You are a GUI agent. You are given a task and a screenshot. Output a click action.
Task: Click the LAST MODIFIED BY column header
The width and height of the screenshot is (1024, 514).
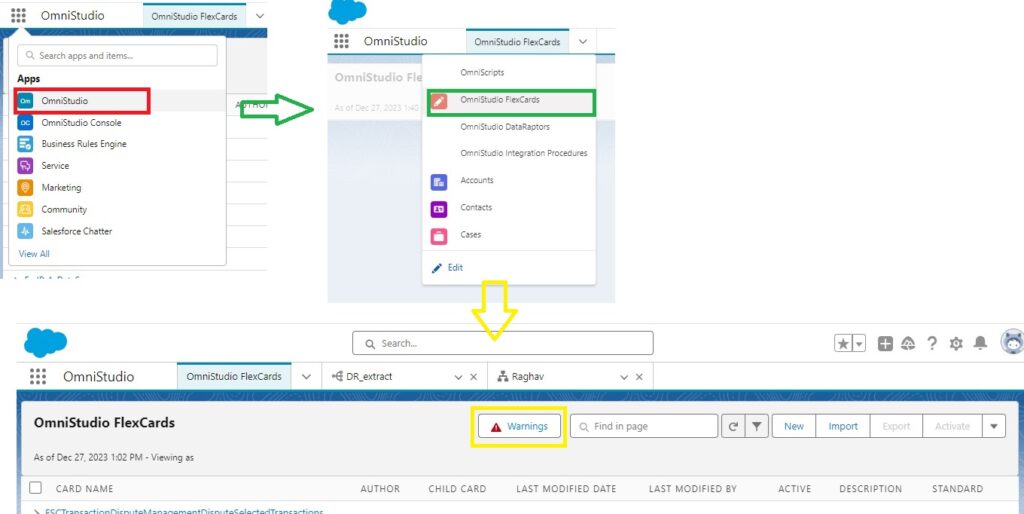point(692,489)
